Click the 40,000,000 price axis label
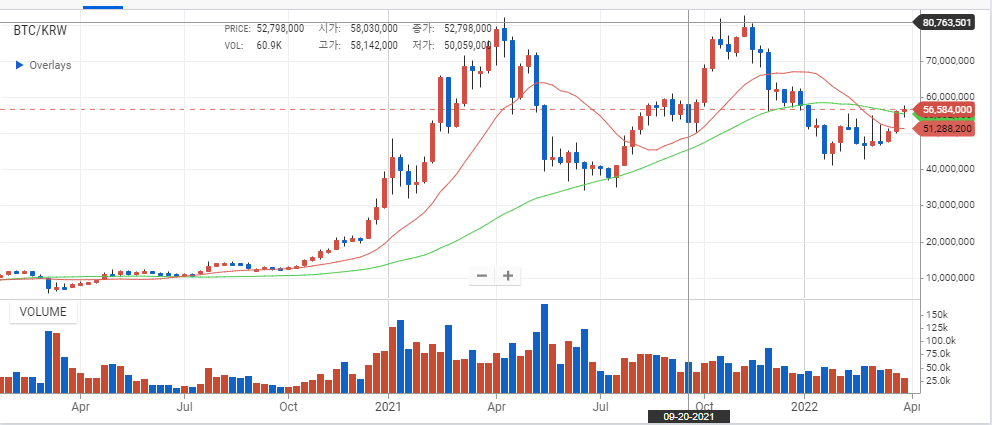 (952, 169)
